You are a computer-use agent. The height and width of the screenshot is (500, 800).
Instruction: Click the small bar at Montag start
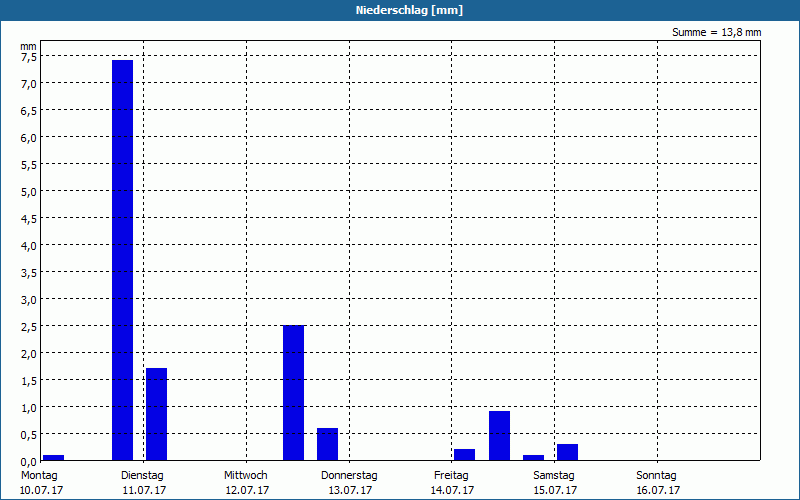coord(54,458)
